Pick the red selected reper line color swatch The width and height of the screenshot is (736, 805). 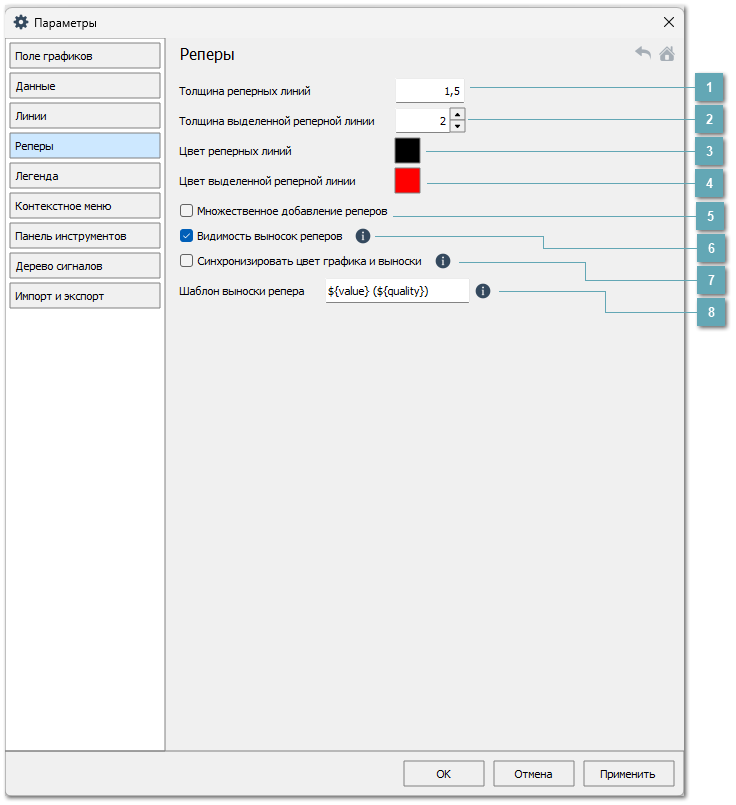click(x=408, y=181)
